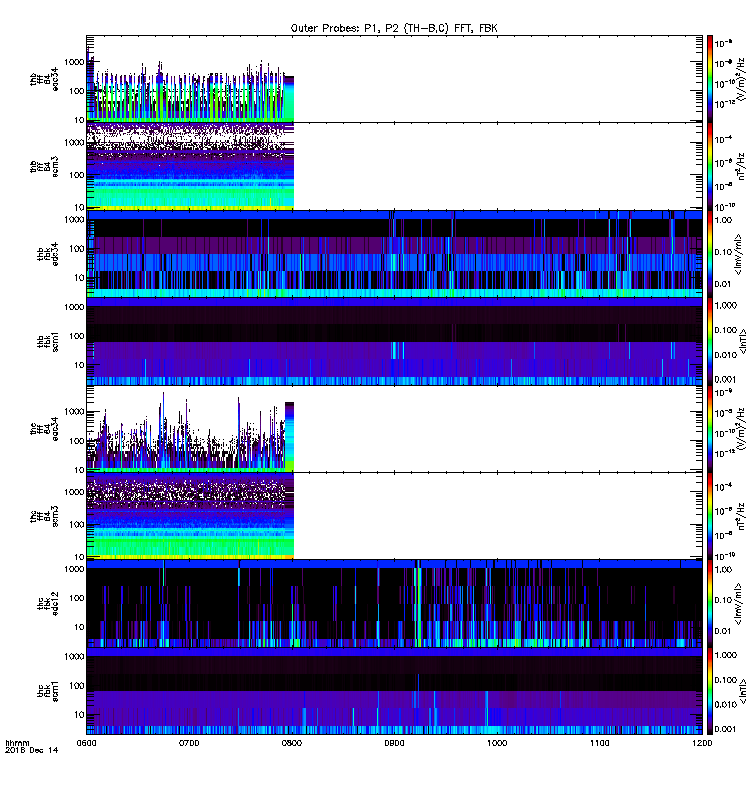The width and height of the screenshot is (750, 800).
Task: Click the 10 y-axis tick of thb fbk edc34 panel
Action: [x=79, y=278]
